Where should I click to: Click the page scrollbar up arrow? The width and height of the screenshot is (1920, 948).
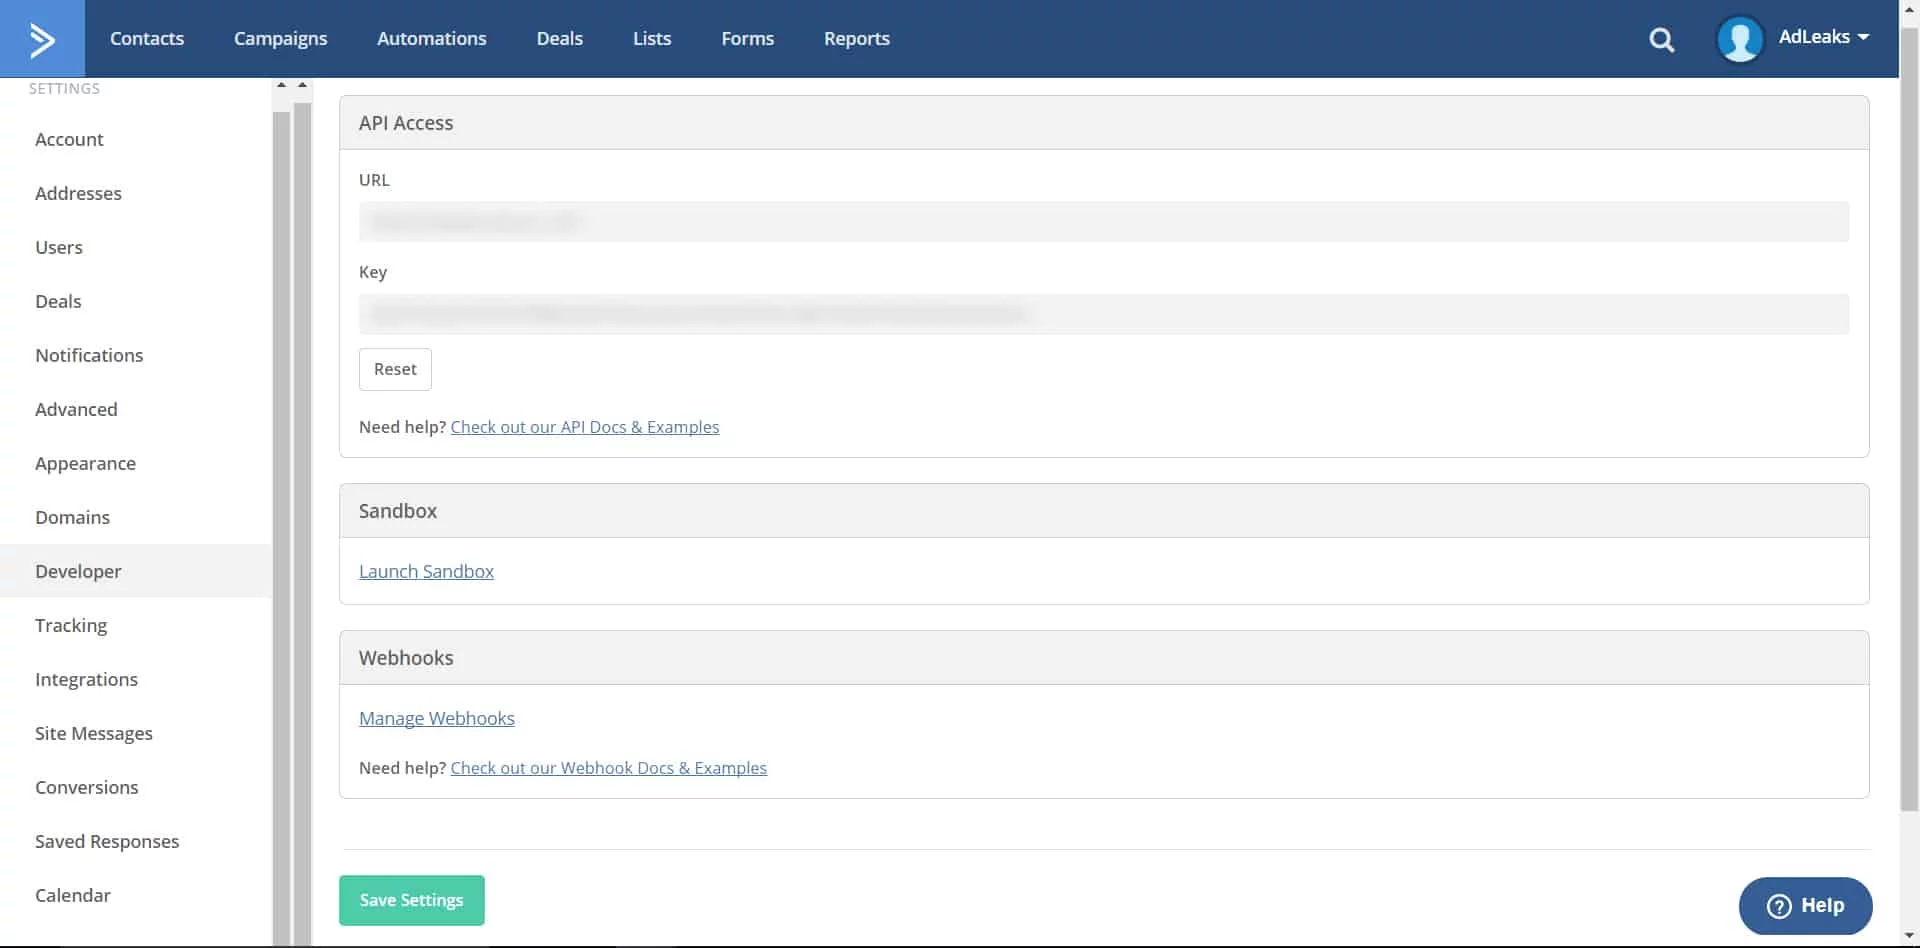click(x=1909, y=8)
